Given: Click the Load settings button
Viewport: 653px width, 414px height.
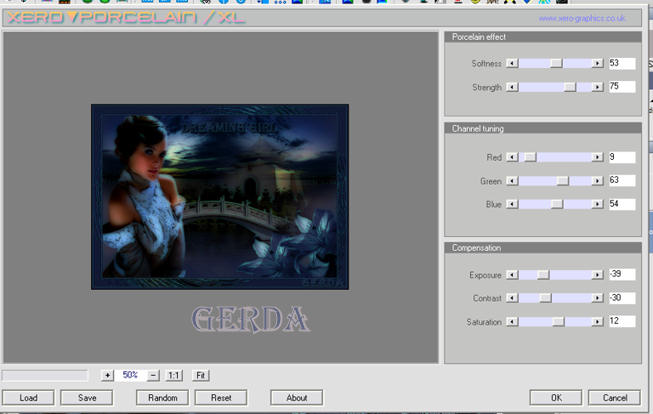Looking at the screenshot, I should pyautogui.click(x=28, y=398).
